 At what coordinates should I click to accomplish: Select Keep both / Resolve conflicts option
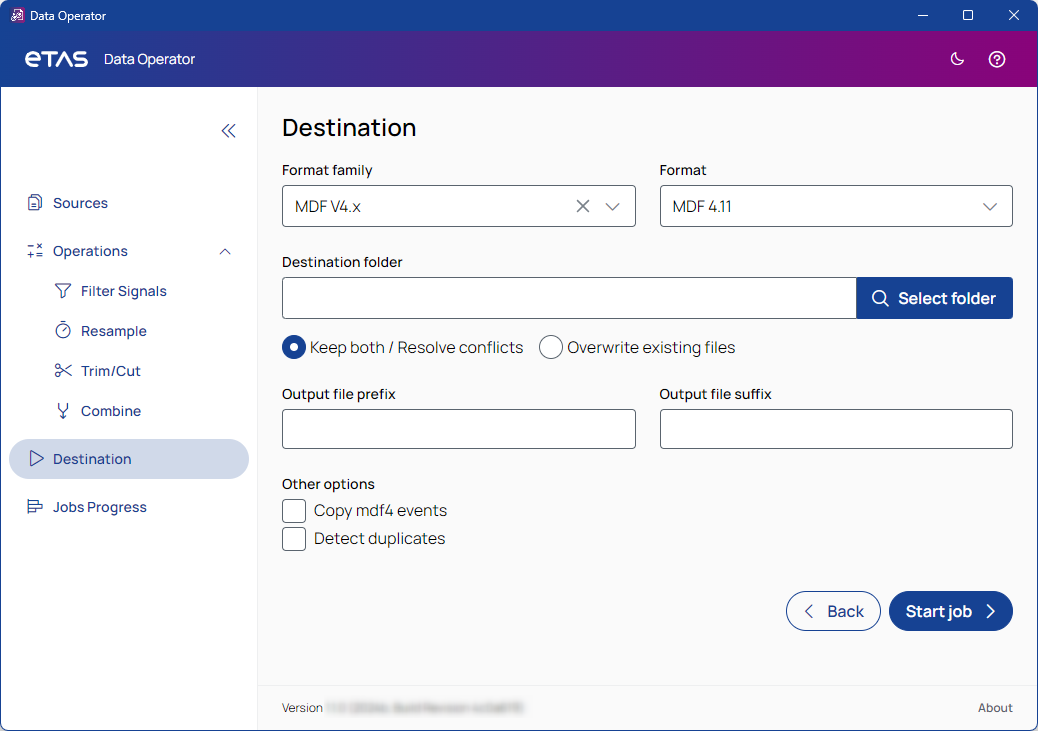coord(294,347)
